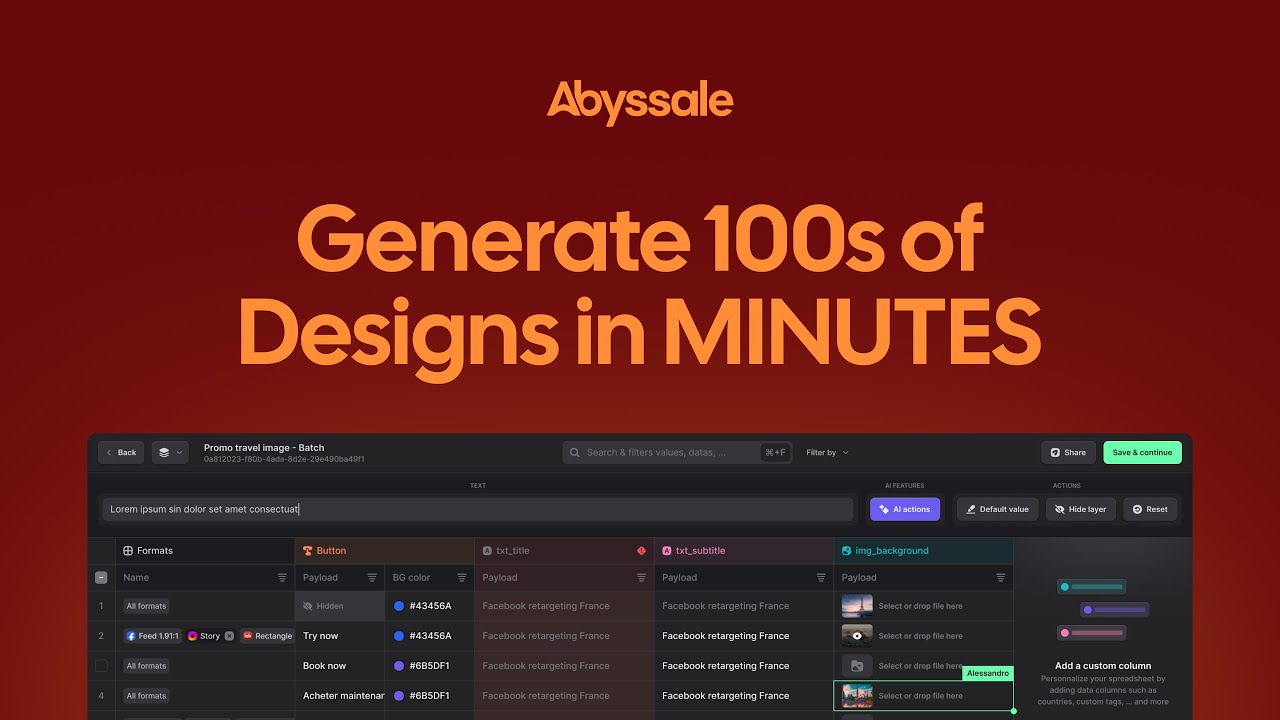Open color swatch #43456A in row 1

pyautogui.click(x=399, y=606)
